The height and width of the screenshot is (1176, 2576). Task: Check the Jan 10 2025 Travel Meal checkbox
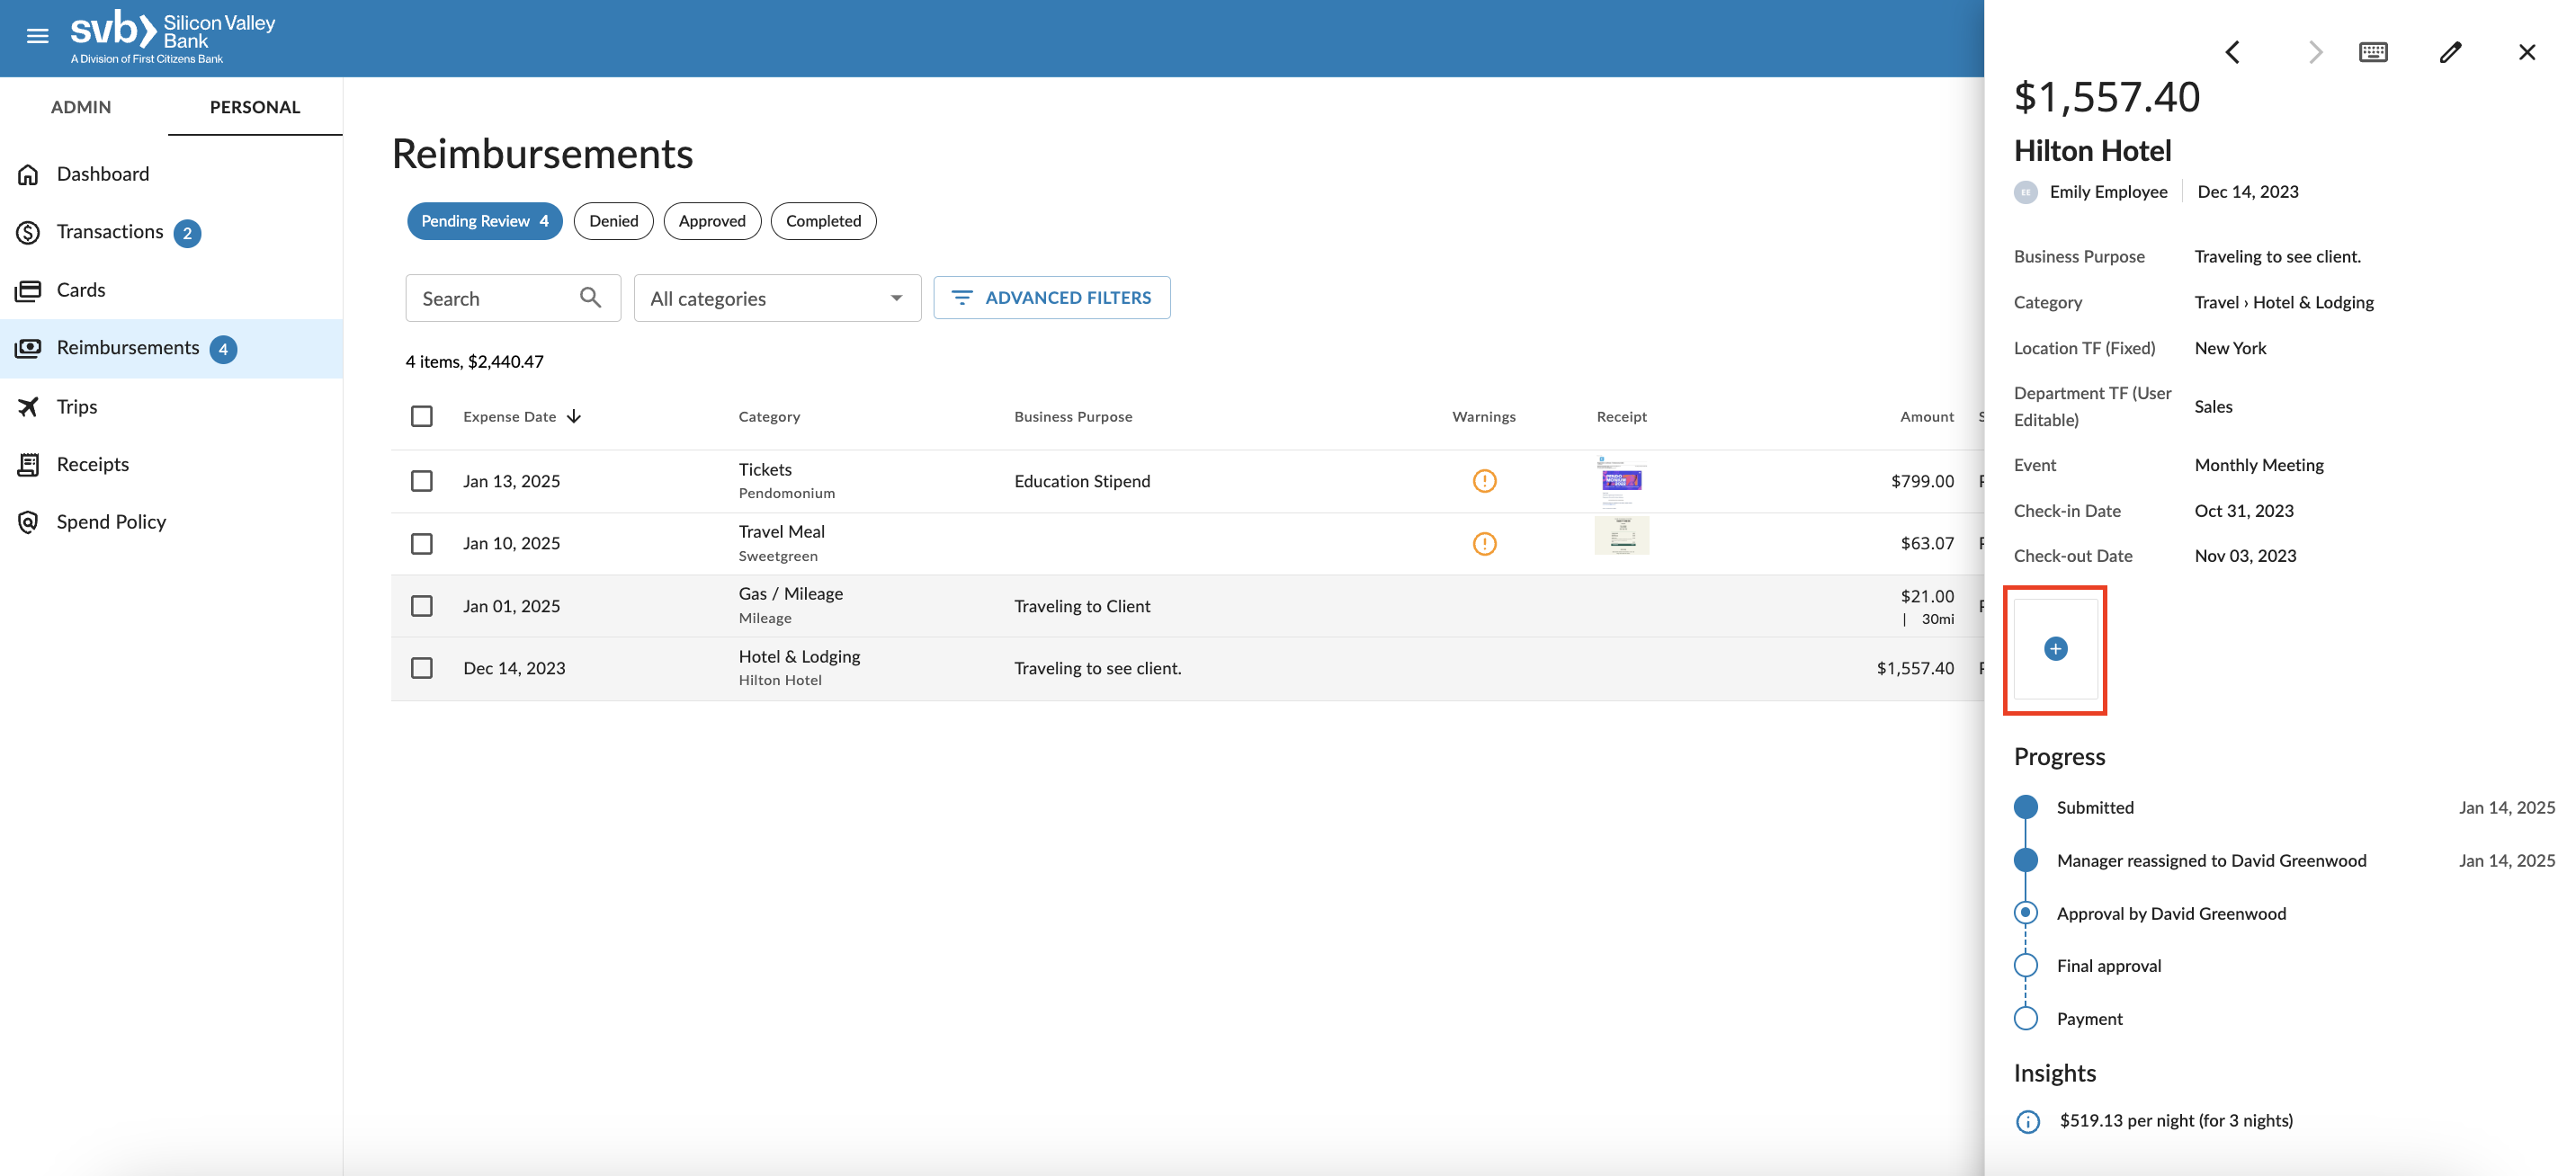[422, 542]
